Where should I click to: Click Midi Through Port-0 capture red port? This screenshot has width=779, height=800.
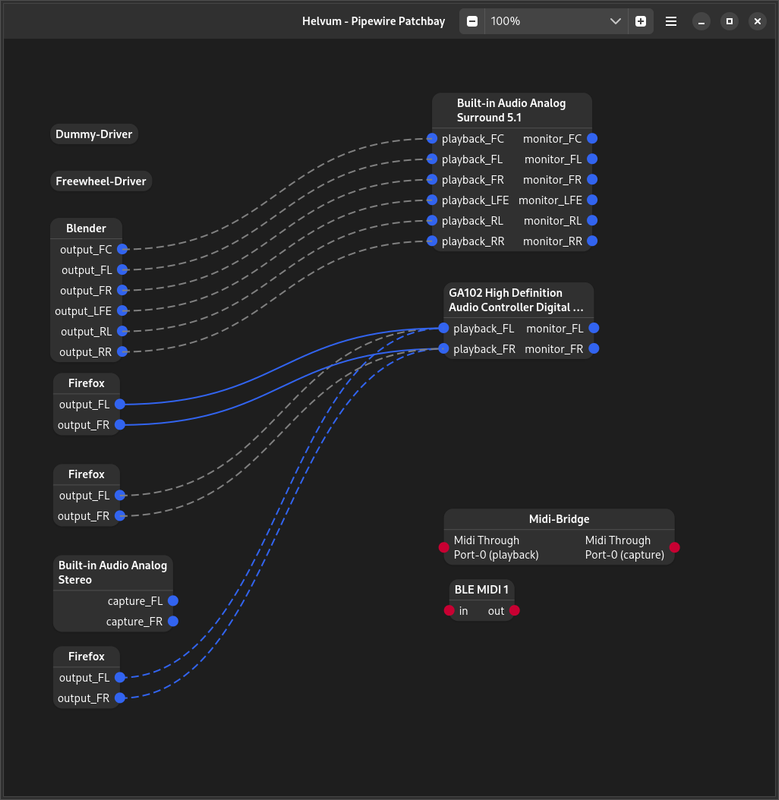click(x=675, y=547)
